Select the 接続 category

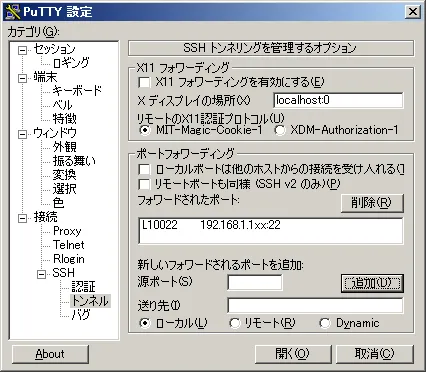pyautogui.click(x=45, y=217)
